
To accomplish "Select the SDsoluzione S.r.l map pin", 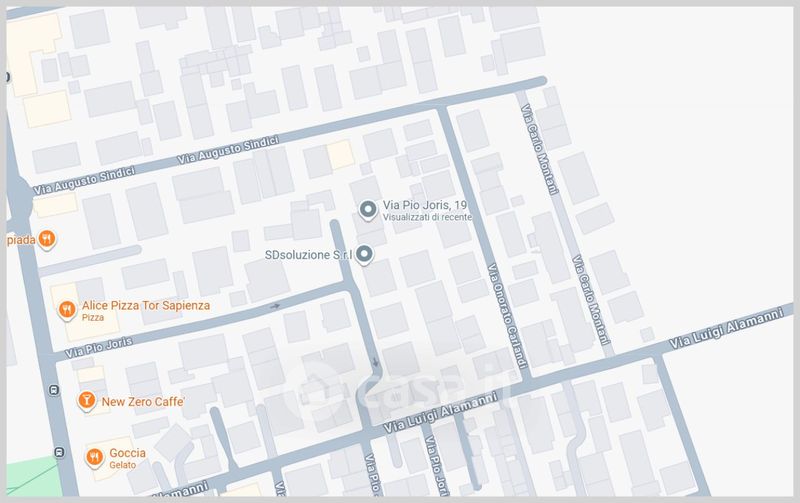I will [364, 255].
